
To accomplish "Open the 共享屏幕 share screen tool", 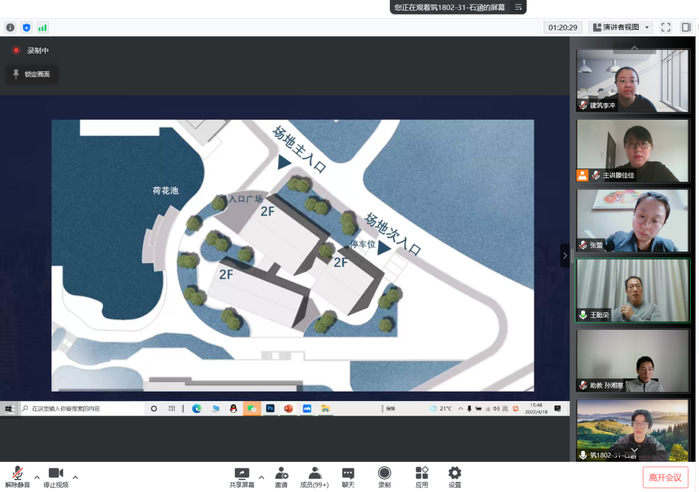I will pyautogui.click(x=241, y=472).
